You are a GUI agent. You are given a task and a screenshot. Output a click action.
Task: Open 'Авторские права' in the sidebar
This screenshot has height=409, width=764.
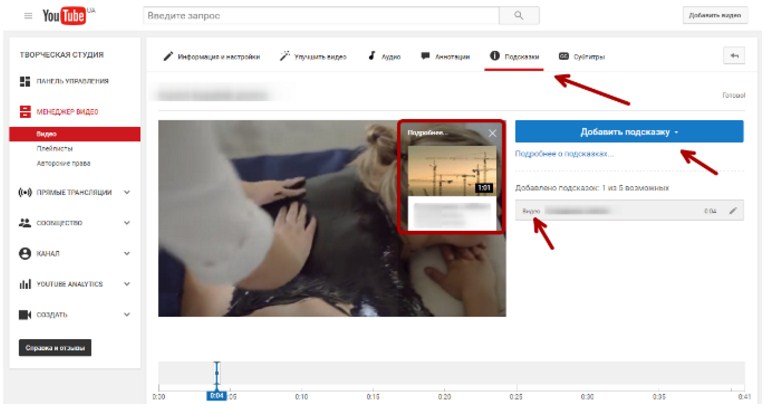pyautogui.click(x=63, y=163)
